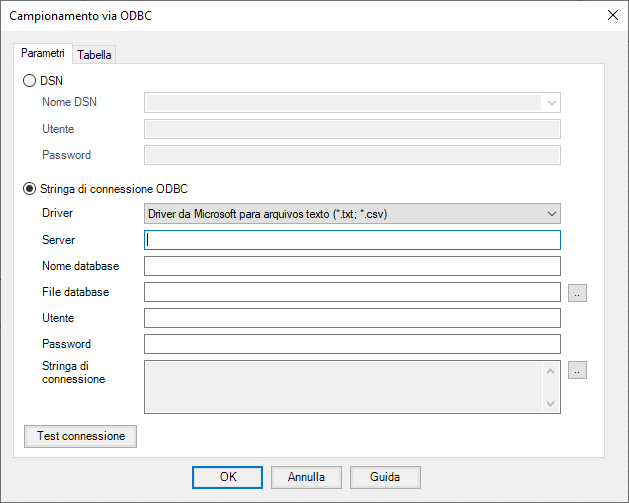Click the File database text box

tap(352, 292)
